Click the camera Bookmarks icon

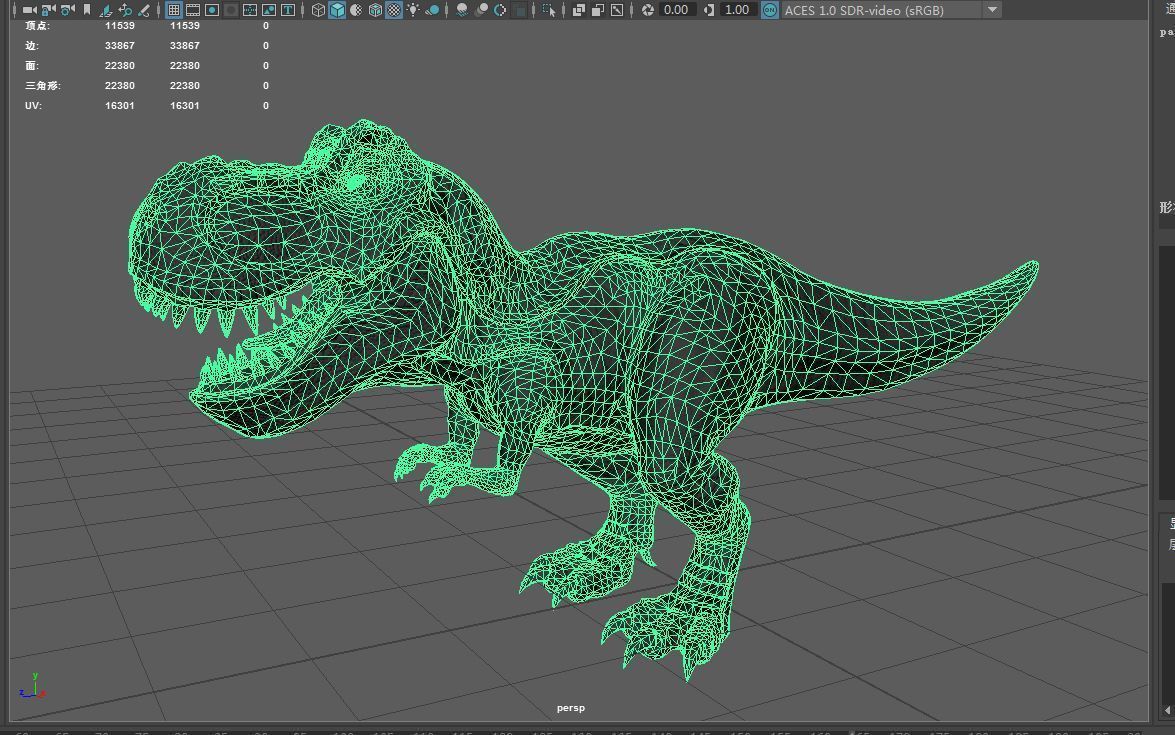(x=87, y=10)
